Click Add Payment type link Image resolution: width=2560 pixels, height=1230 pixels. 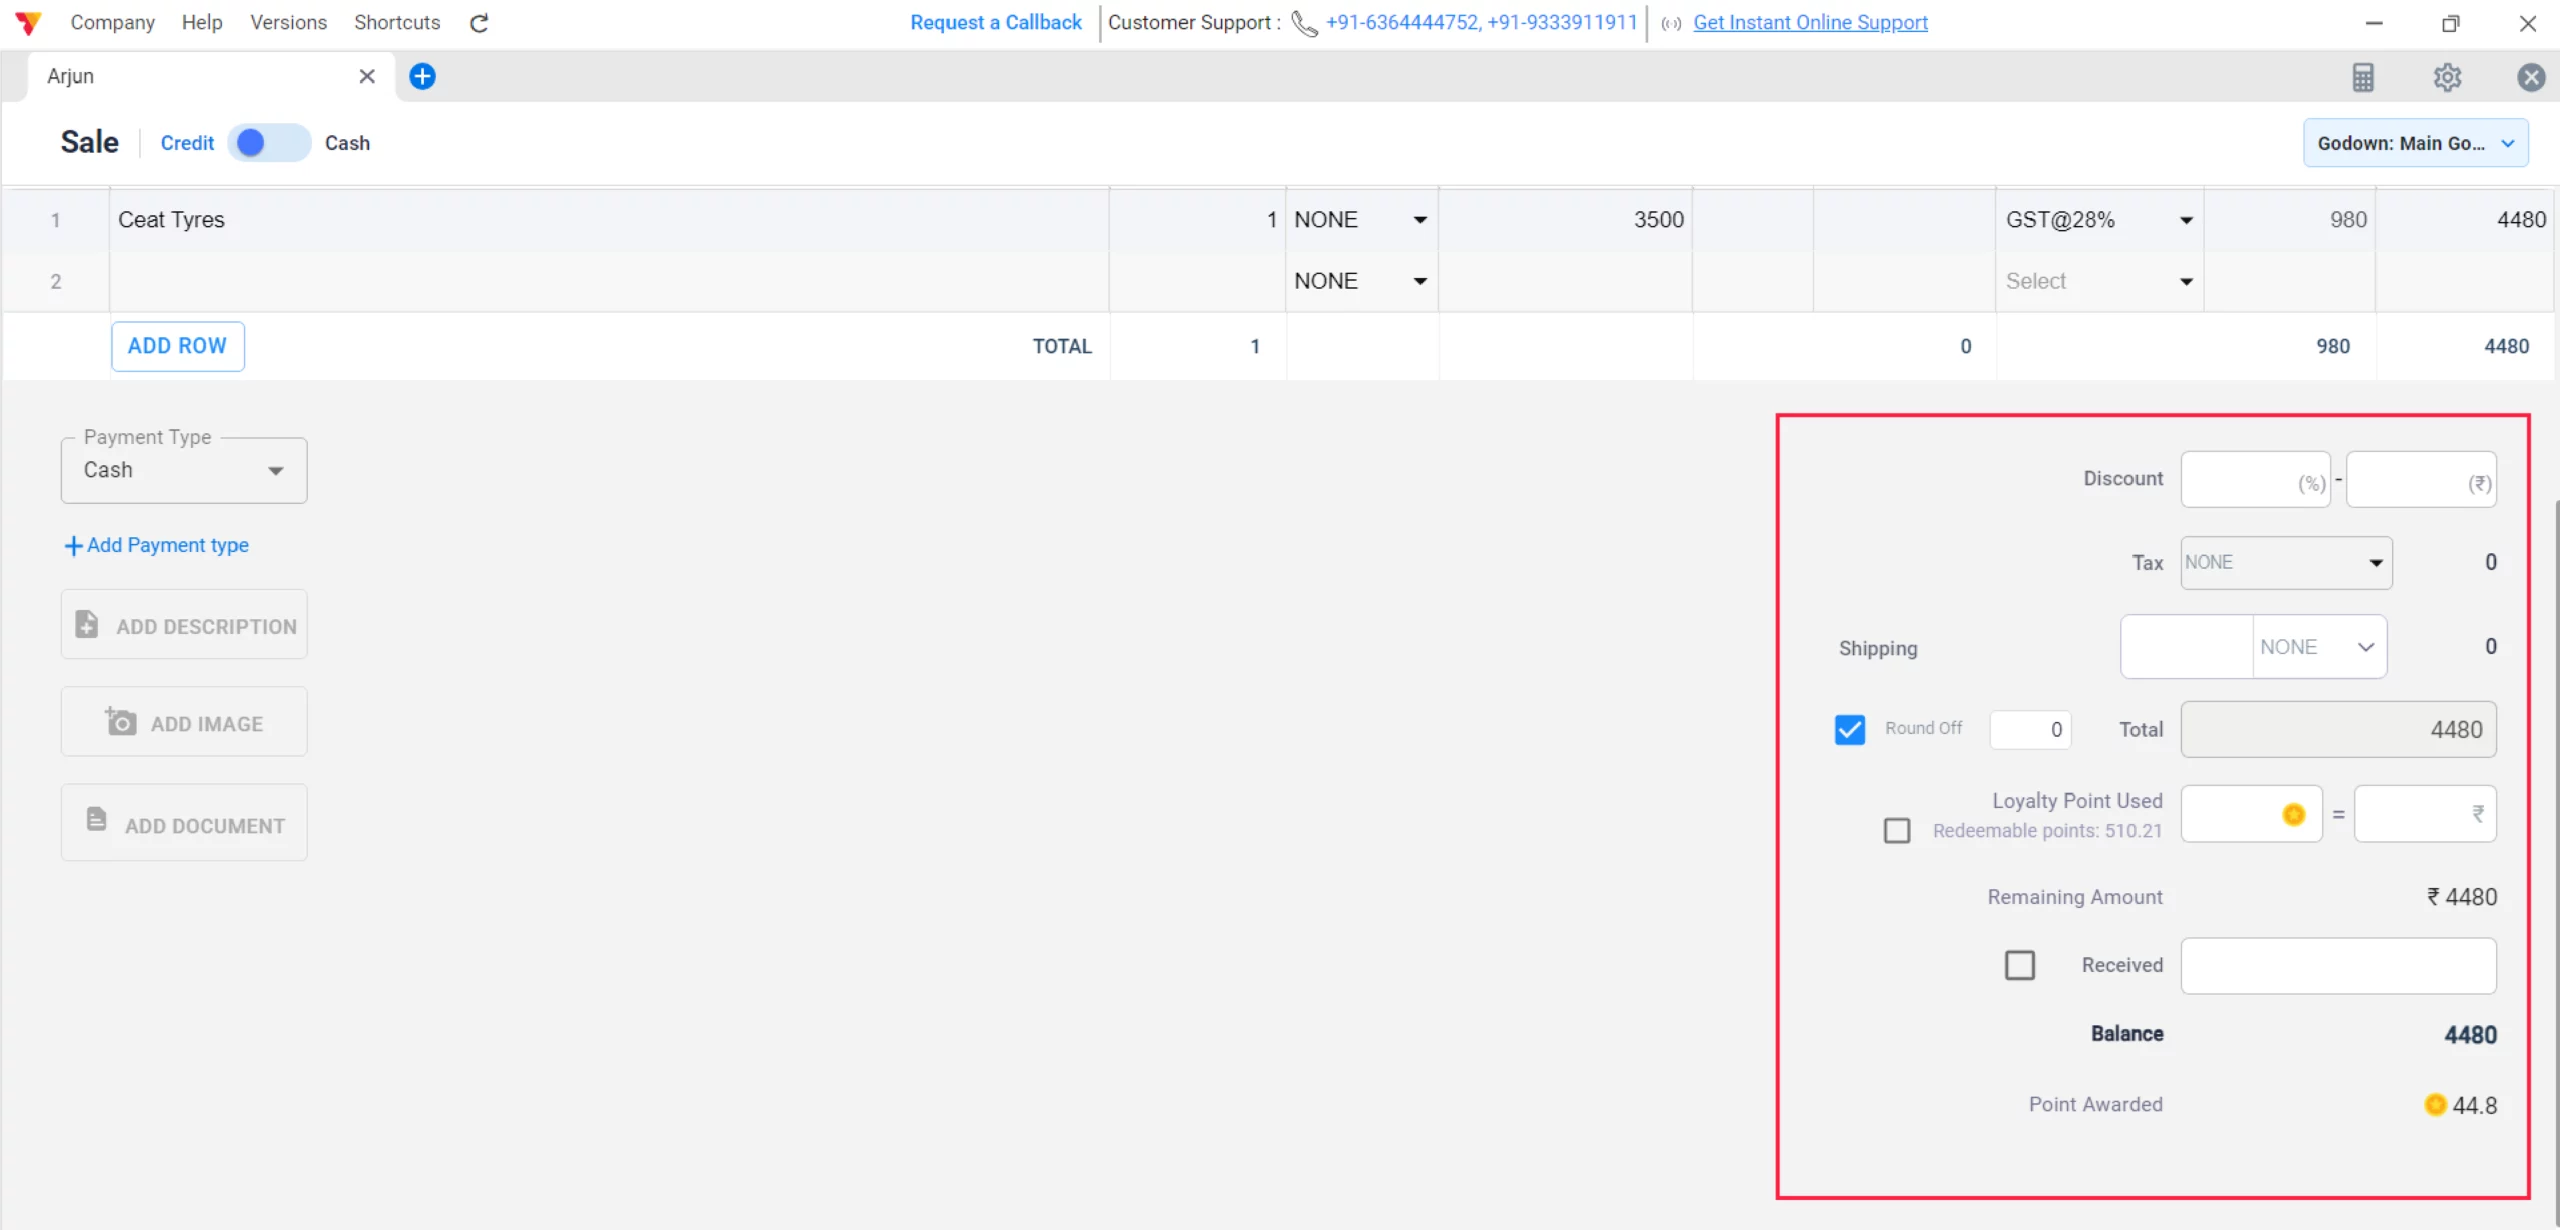click(x=157, y=545)
